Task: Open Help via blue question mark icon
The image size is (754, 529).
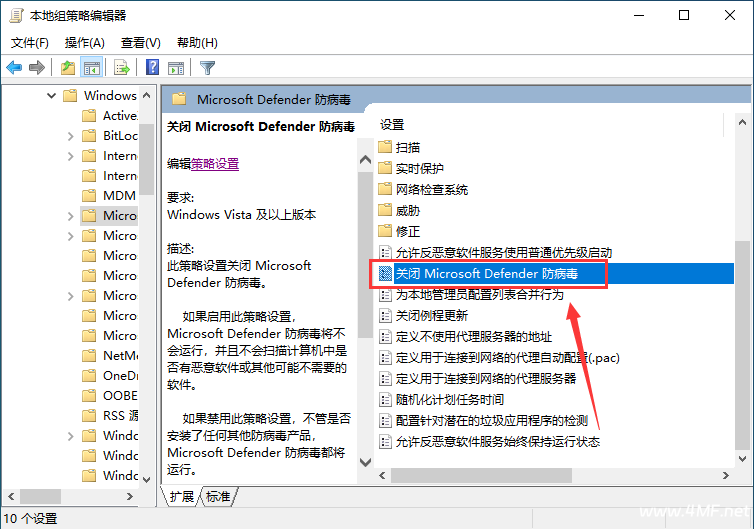Action: click(152, 68)
